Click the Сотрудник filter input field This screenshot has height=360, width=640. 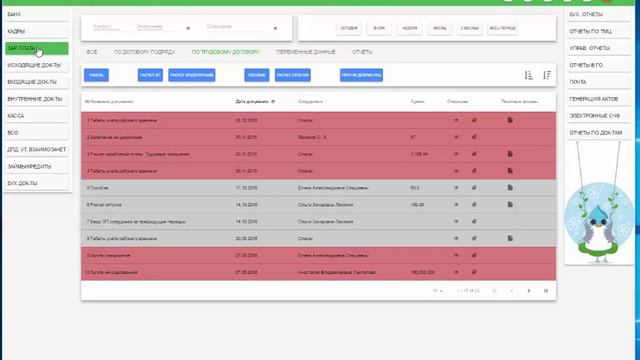(x=236, y=27)
